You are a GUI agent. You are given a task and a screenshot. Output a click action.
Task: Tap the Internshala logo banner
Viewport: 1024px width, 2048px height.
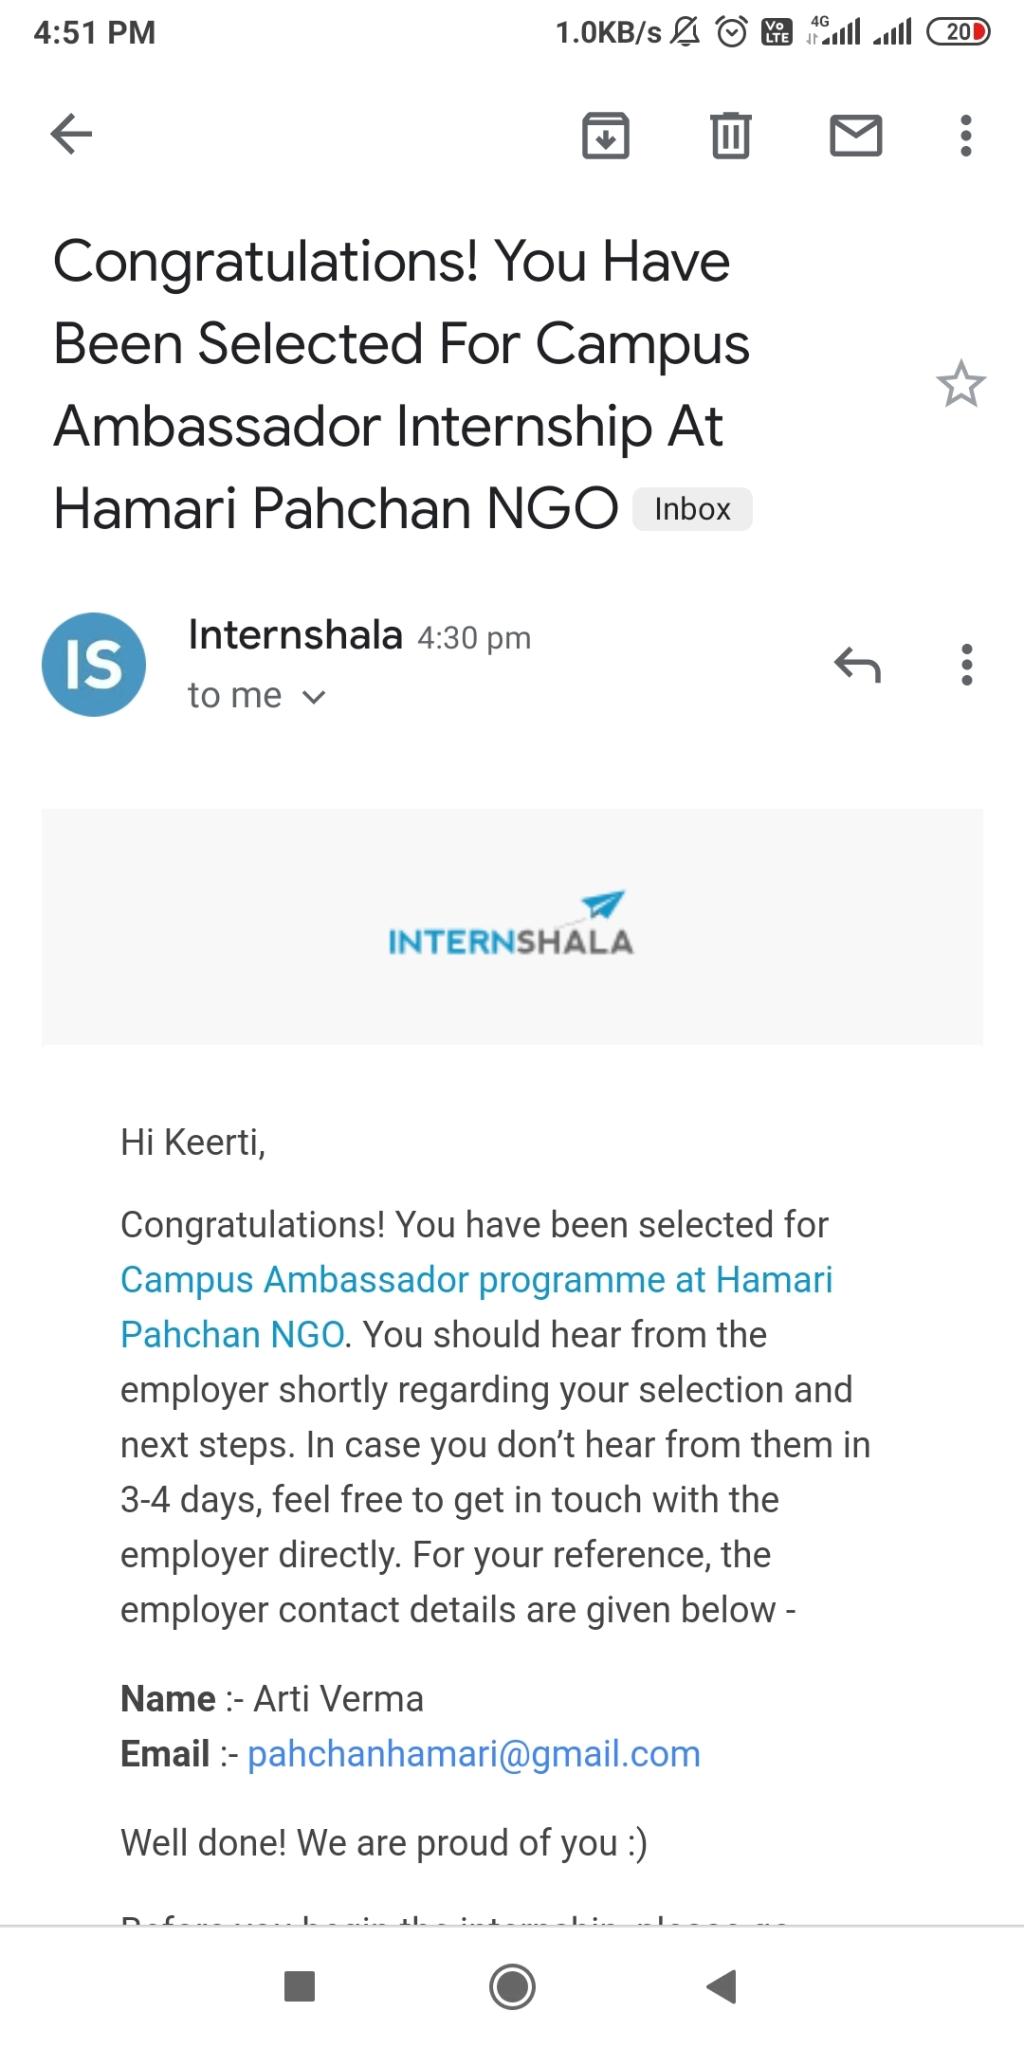(512, 926)
